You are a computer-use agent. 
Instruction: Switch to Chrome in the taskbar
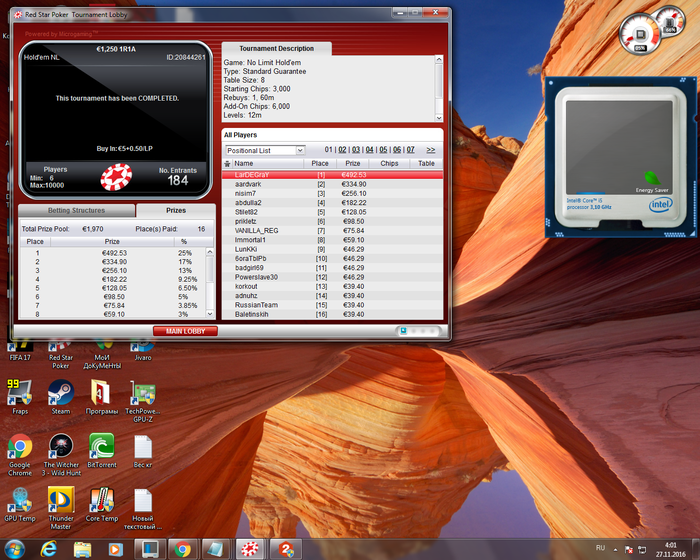(x=183, y=549)
